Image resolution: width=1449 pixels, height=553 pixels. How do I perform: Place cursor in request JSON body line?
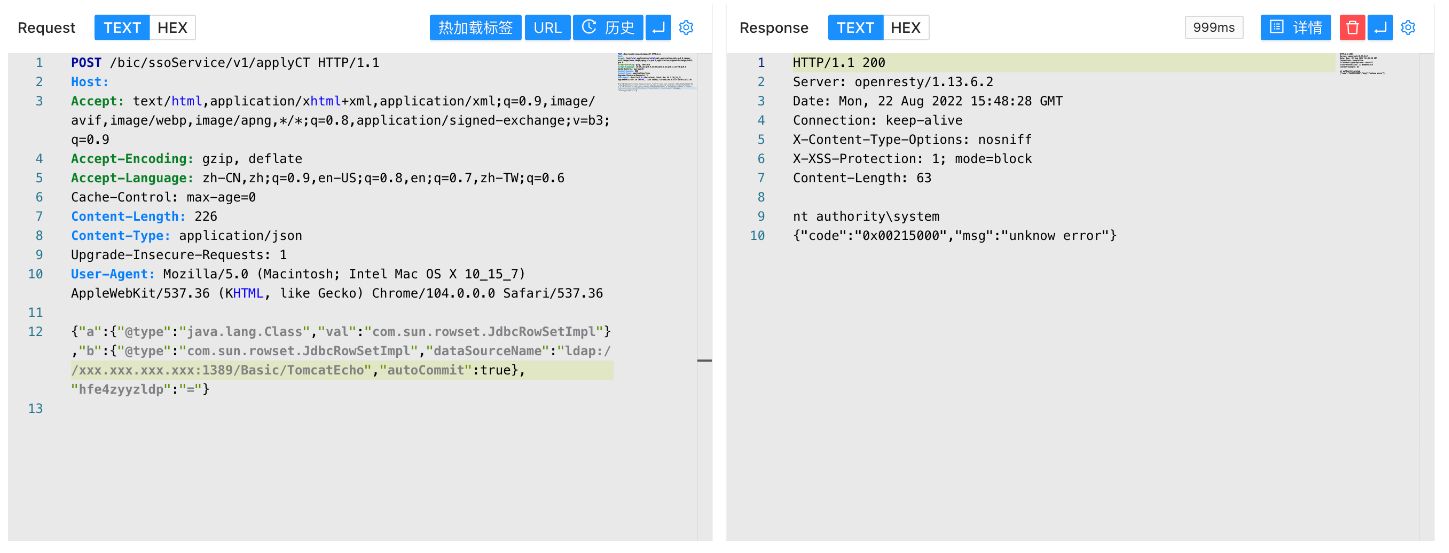340,351
